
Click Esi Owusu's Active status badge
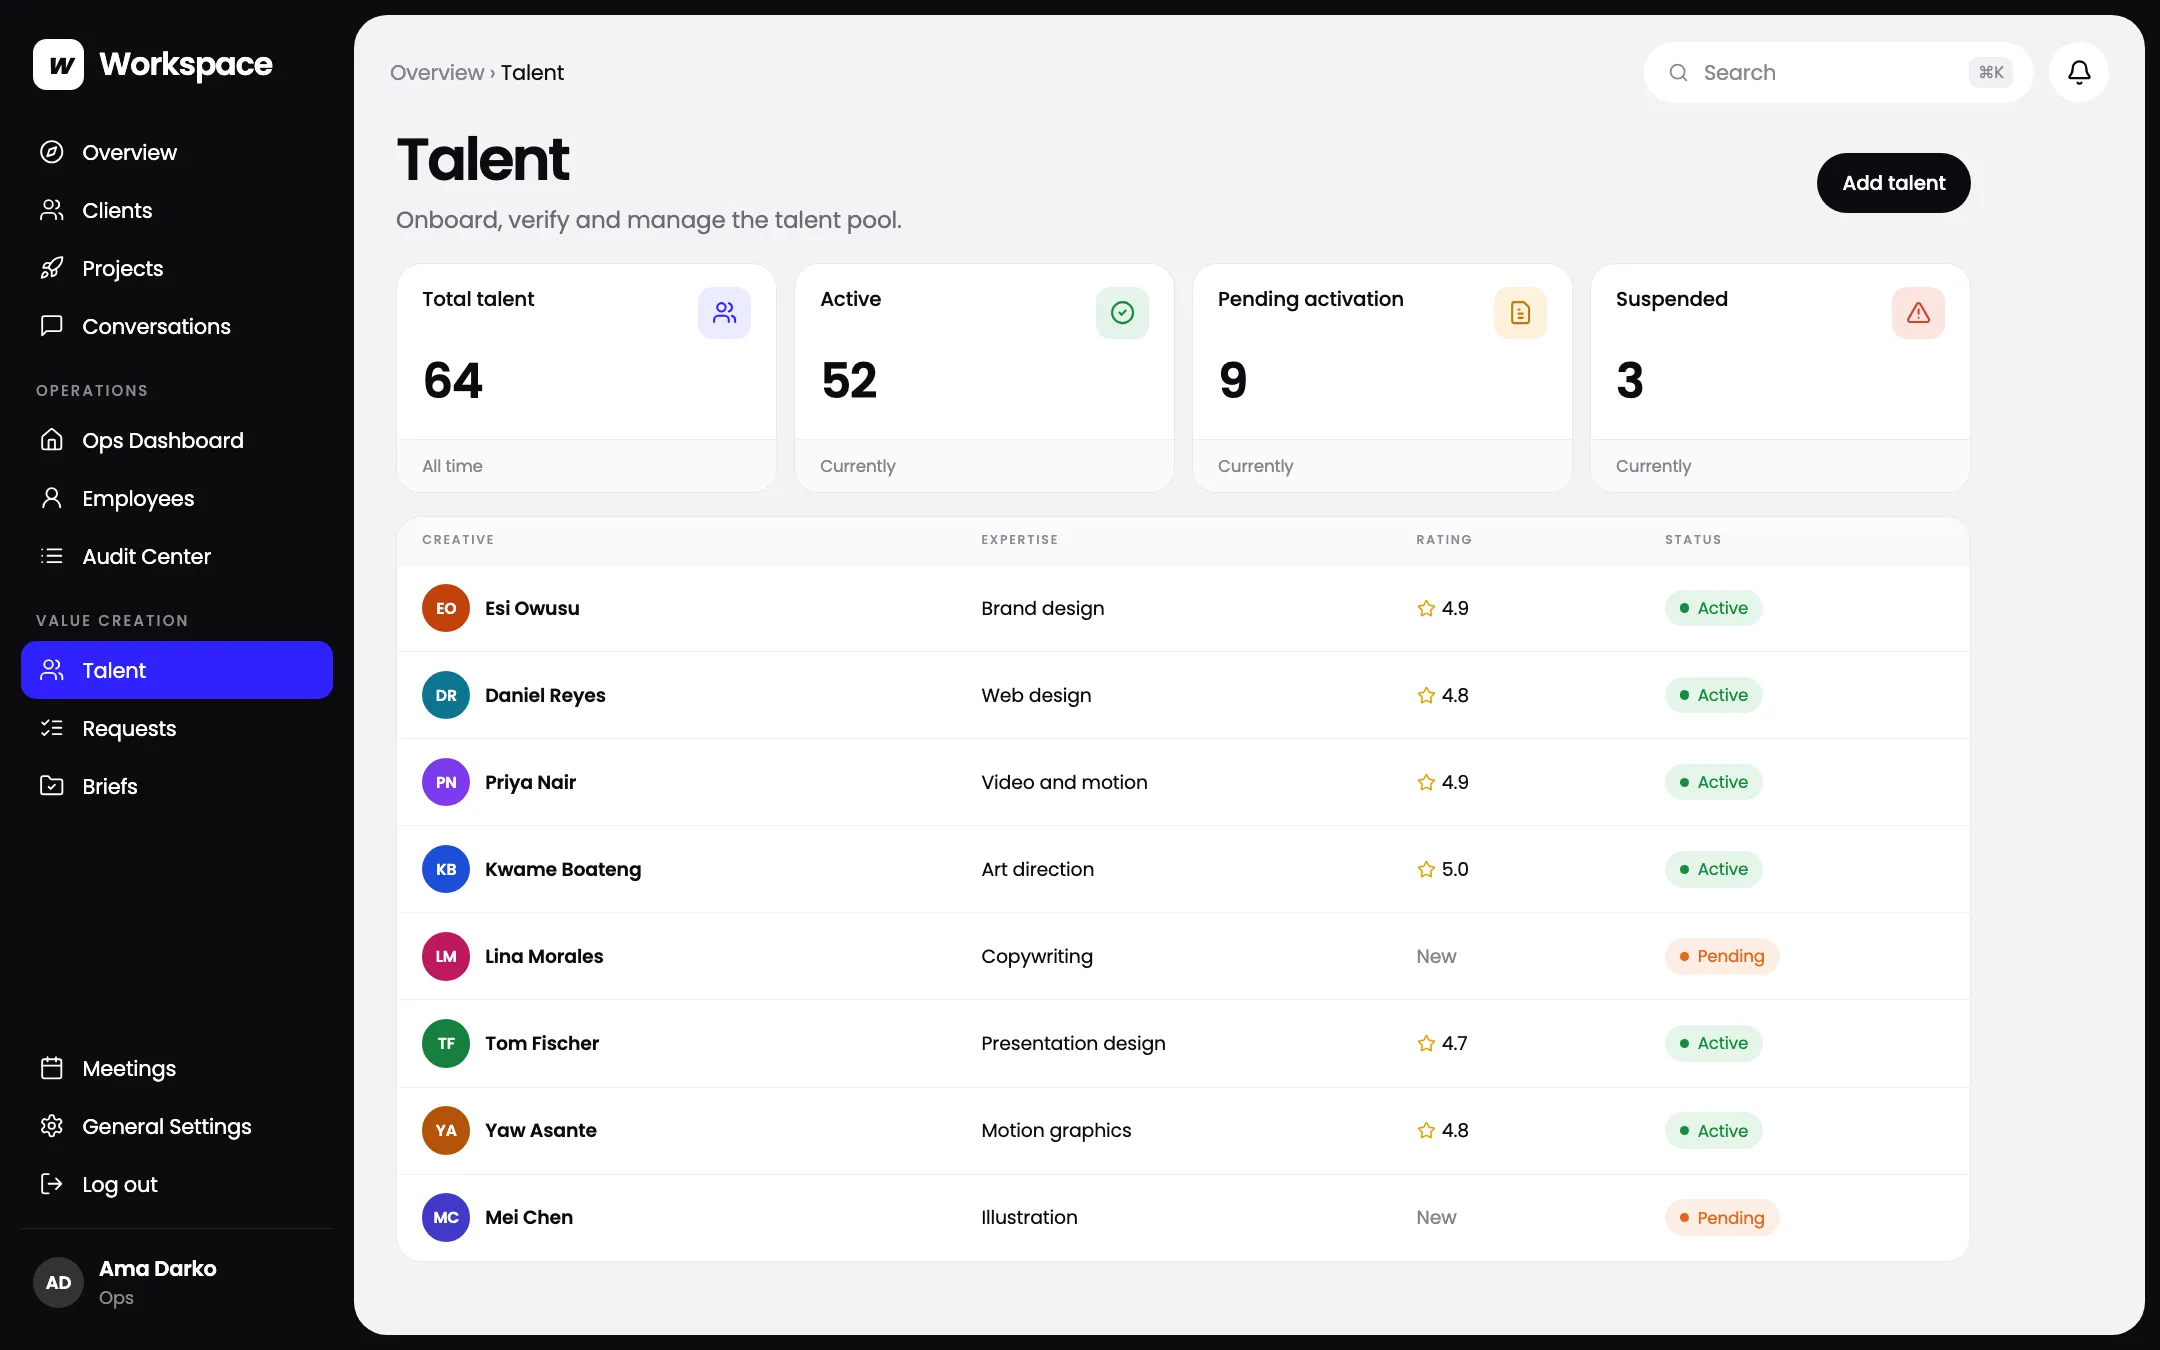(1713, 608)
